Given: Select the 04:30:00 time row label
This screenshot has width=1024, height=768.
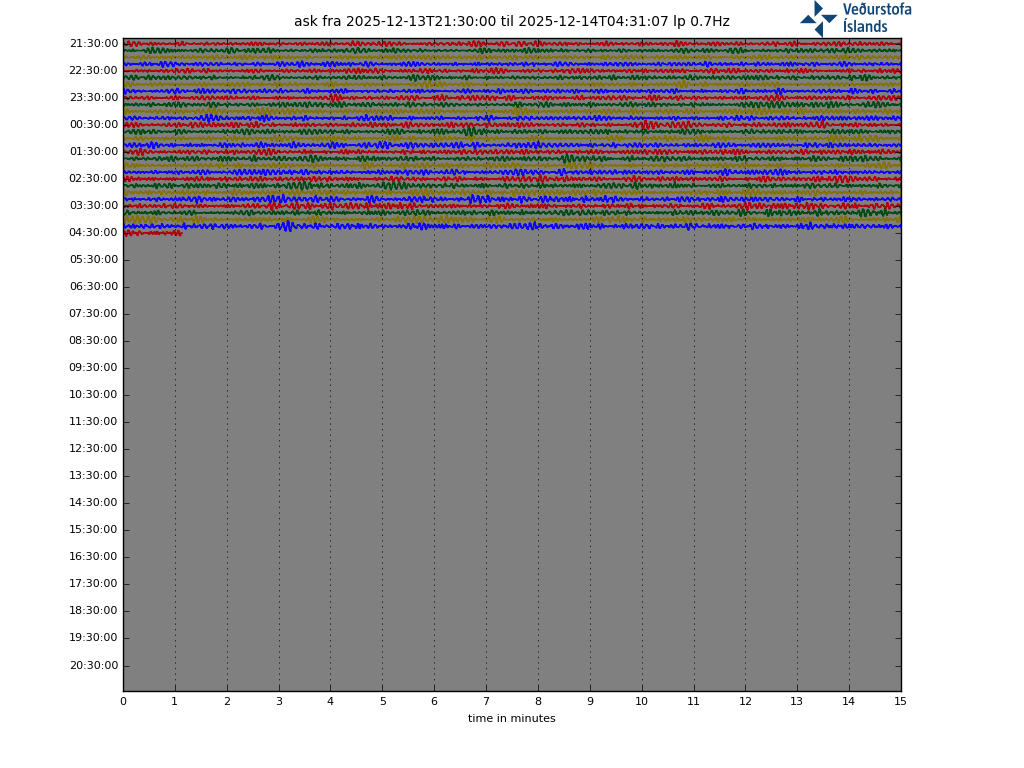Looking at the screenshot, I should pos(93,233).
